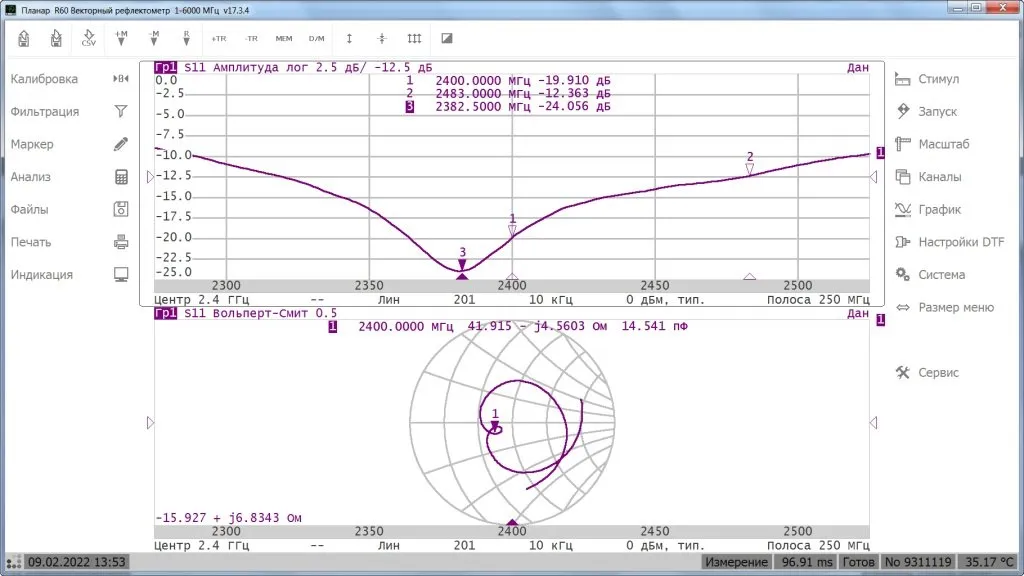This screenshot has width=1024, height=576.
Task: Open Печать via the printer icon
Action: pyautogui.click(x=121, y=242)
